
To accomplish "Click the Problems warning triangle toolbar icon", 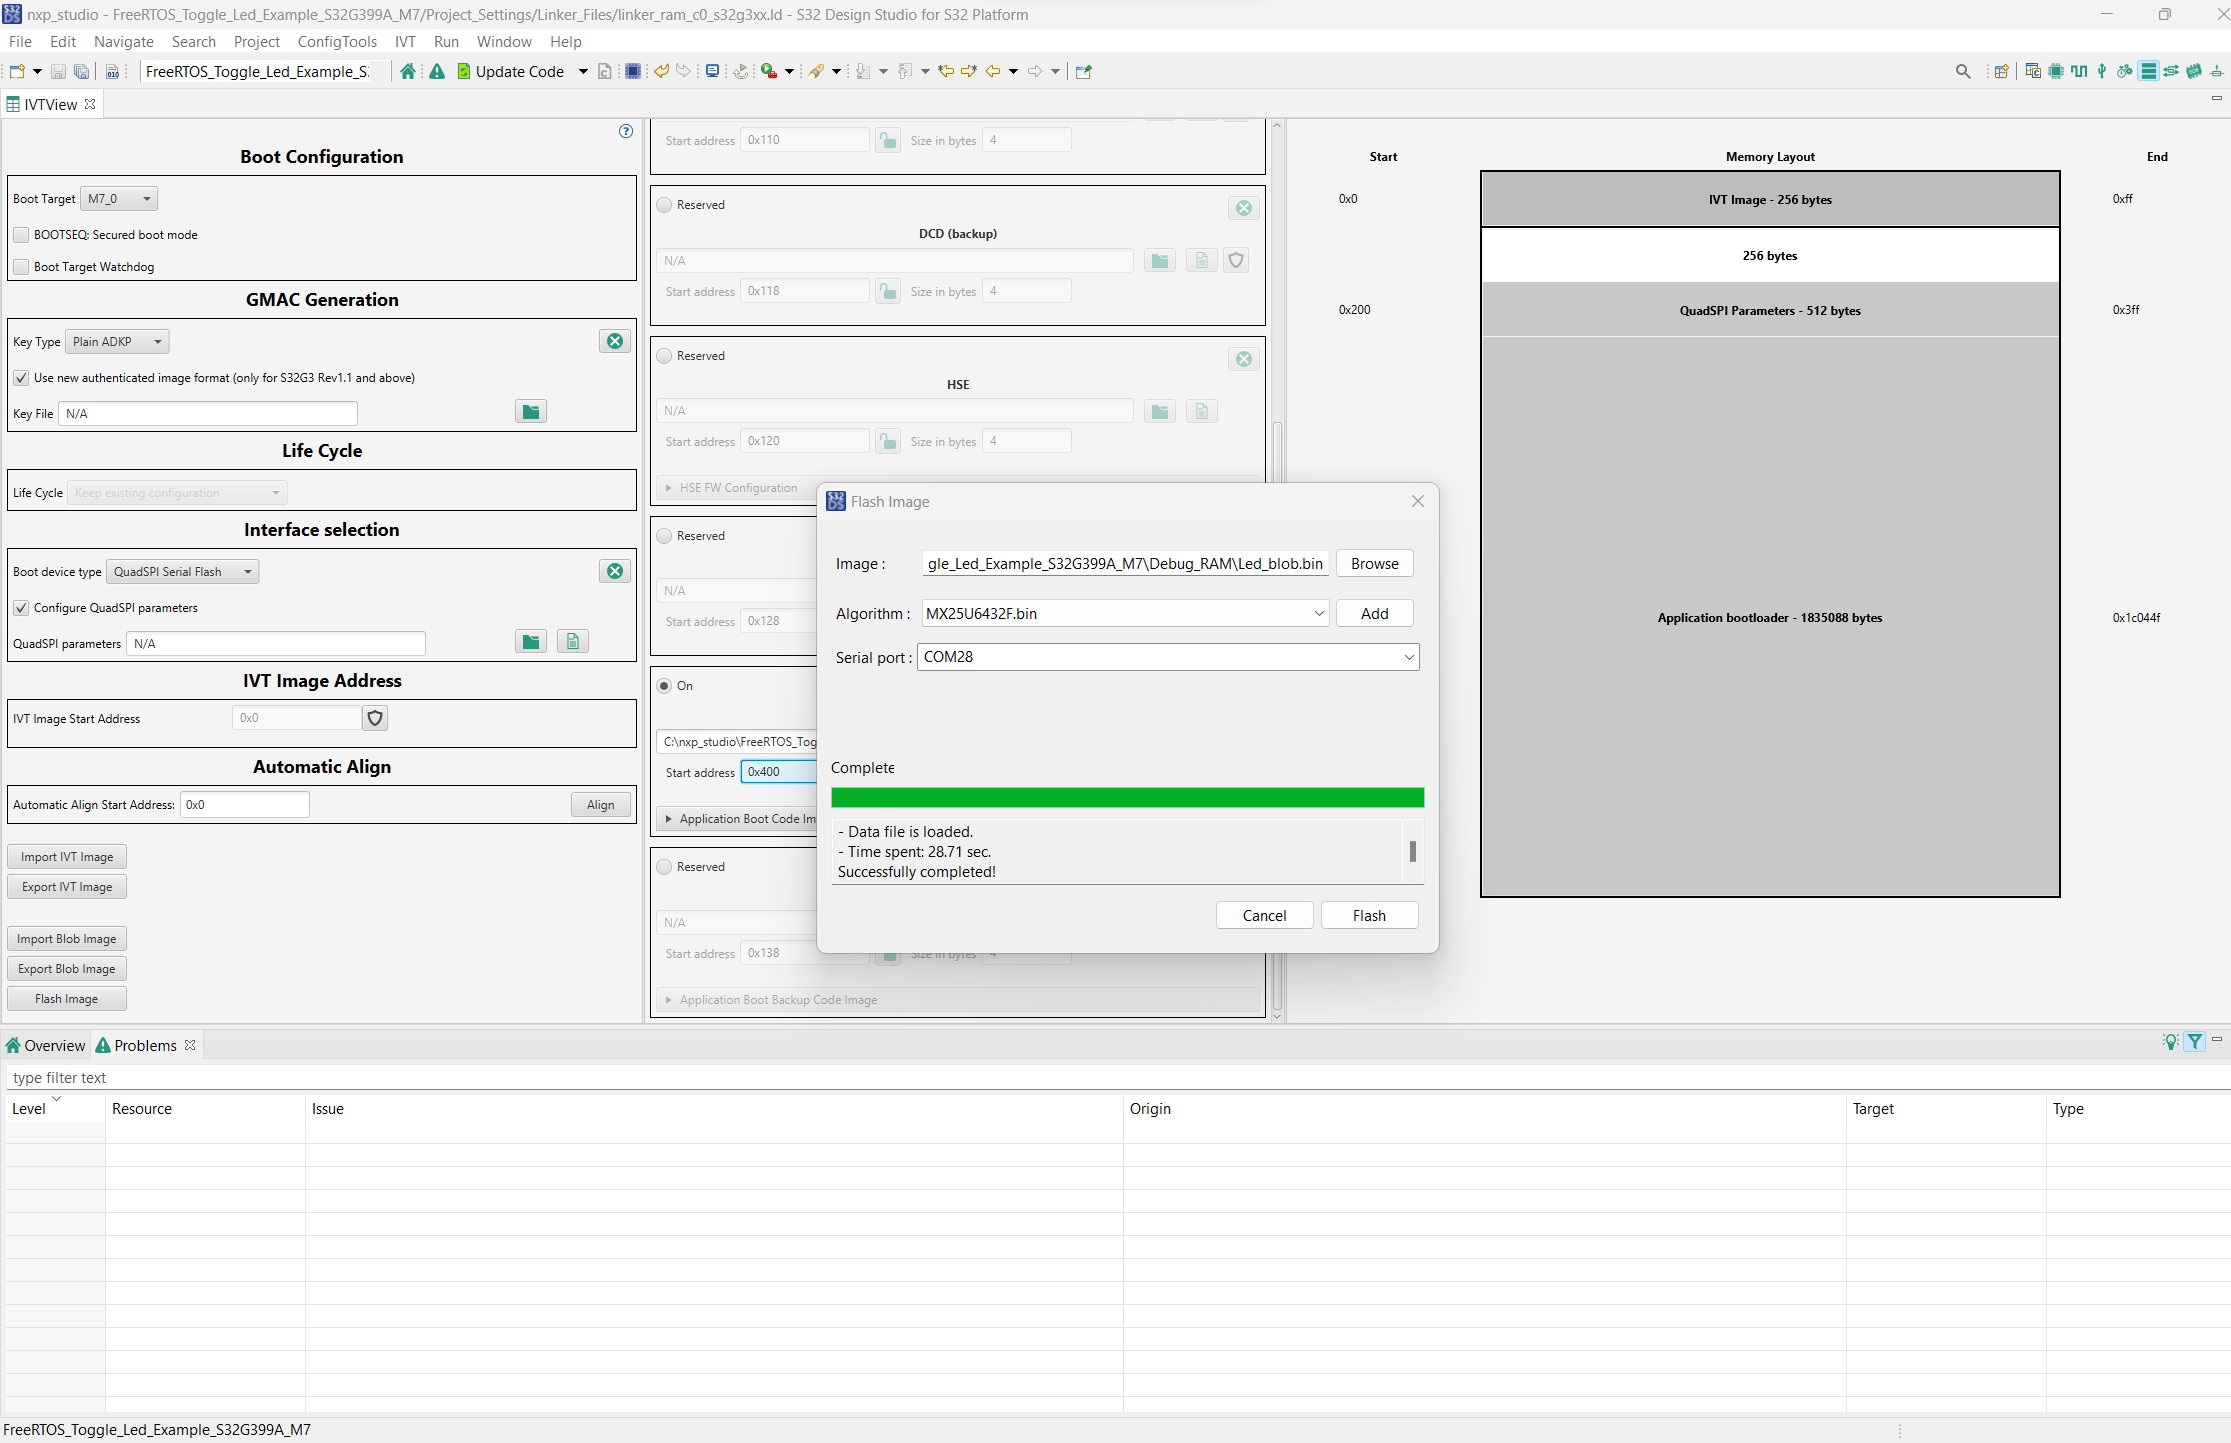I will 437,71.
